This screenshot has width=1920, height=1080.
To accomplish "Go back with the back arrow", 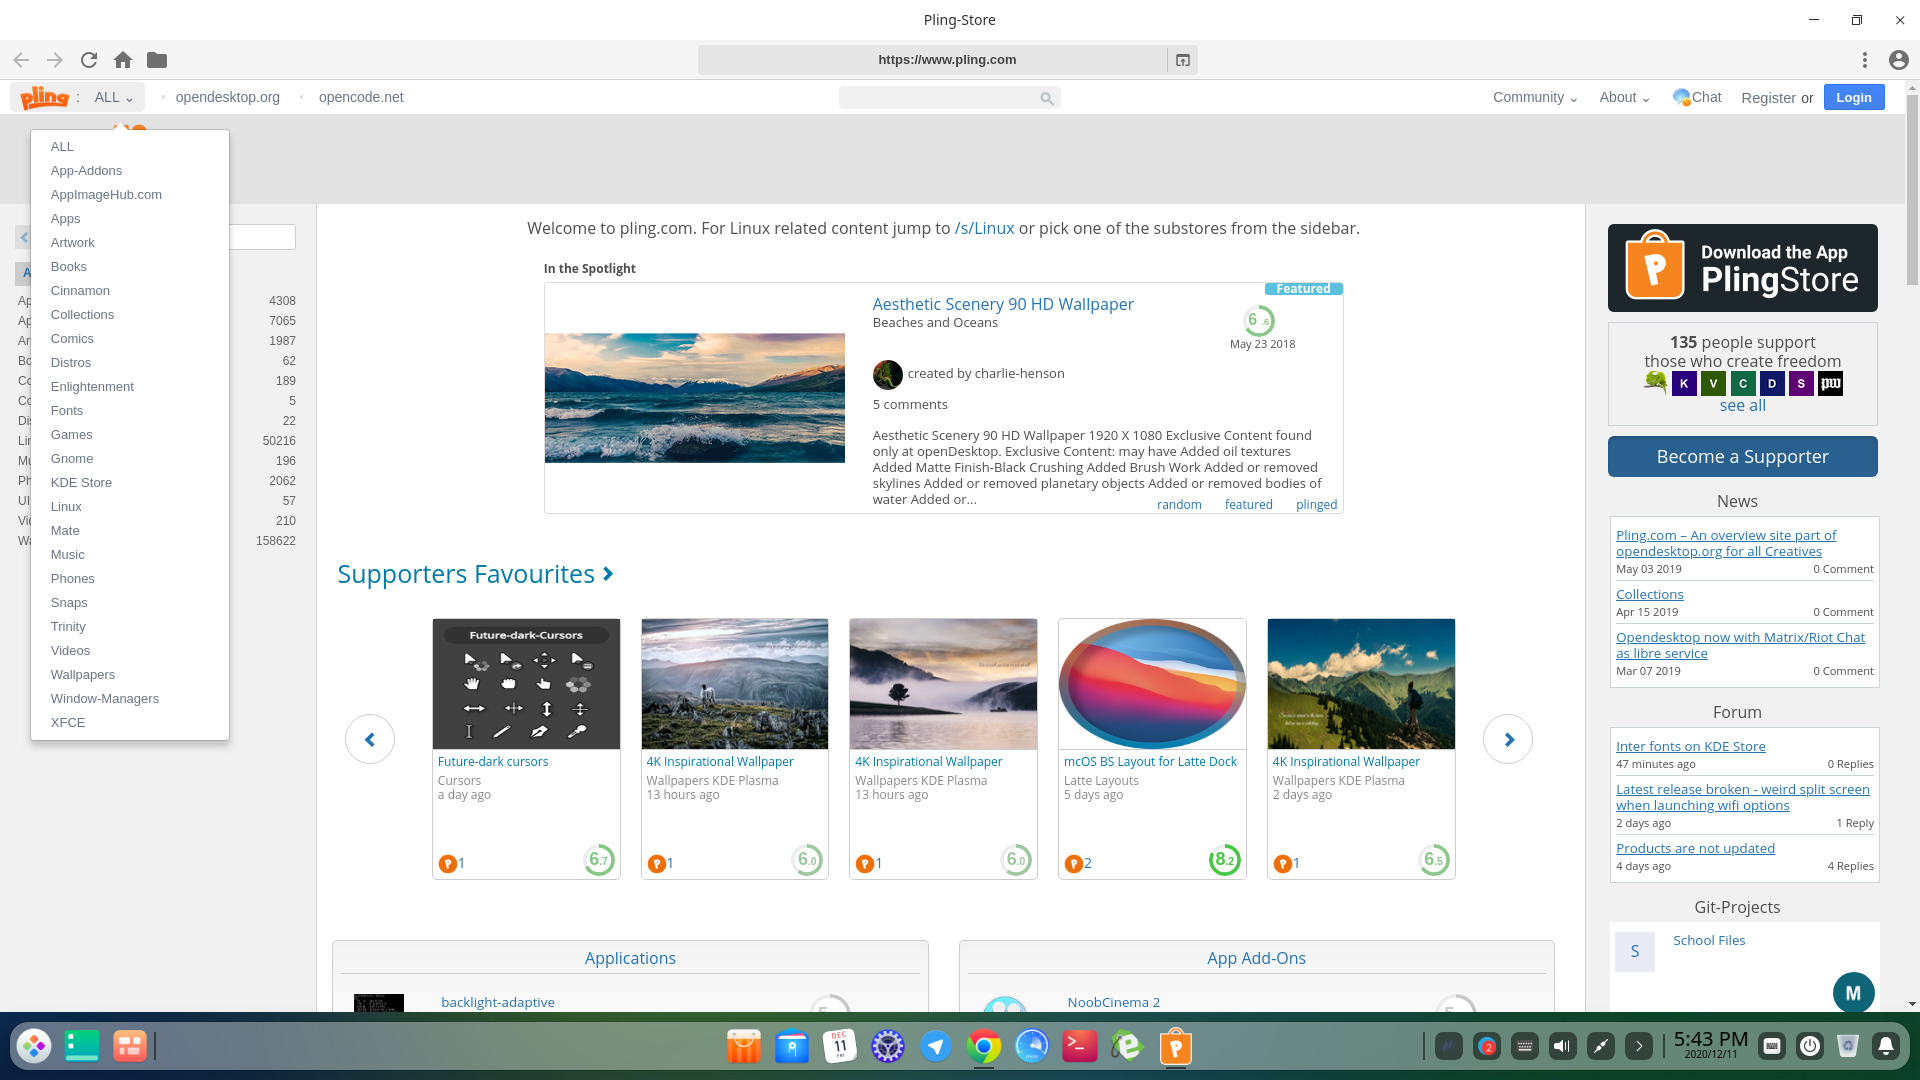I will coord(21,60).
